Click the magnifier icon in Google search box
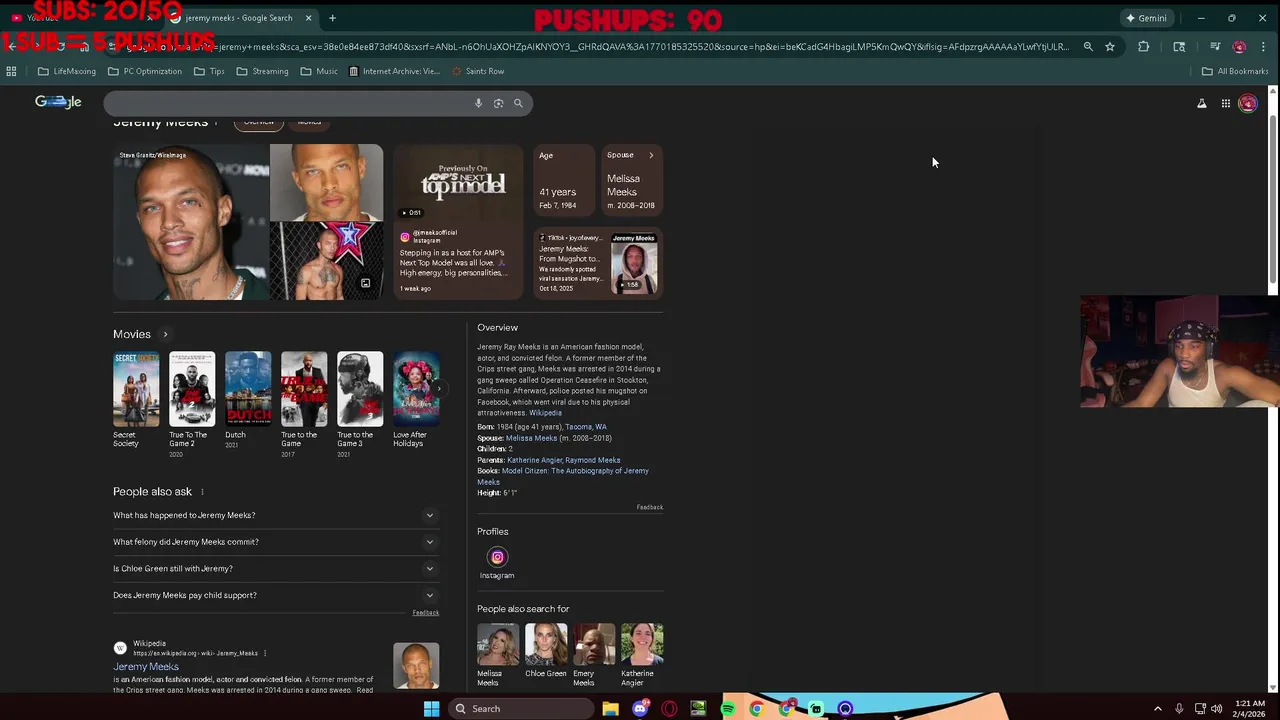The width and height of the screenshot is (1280, 720). pos(518,103)
